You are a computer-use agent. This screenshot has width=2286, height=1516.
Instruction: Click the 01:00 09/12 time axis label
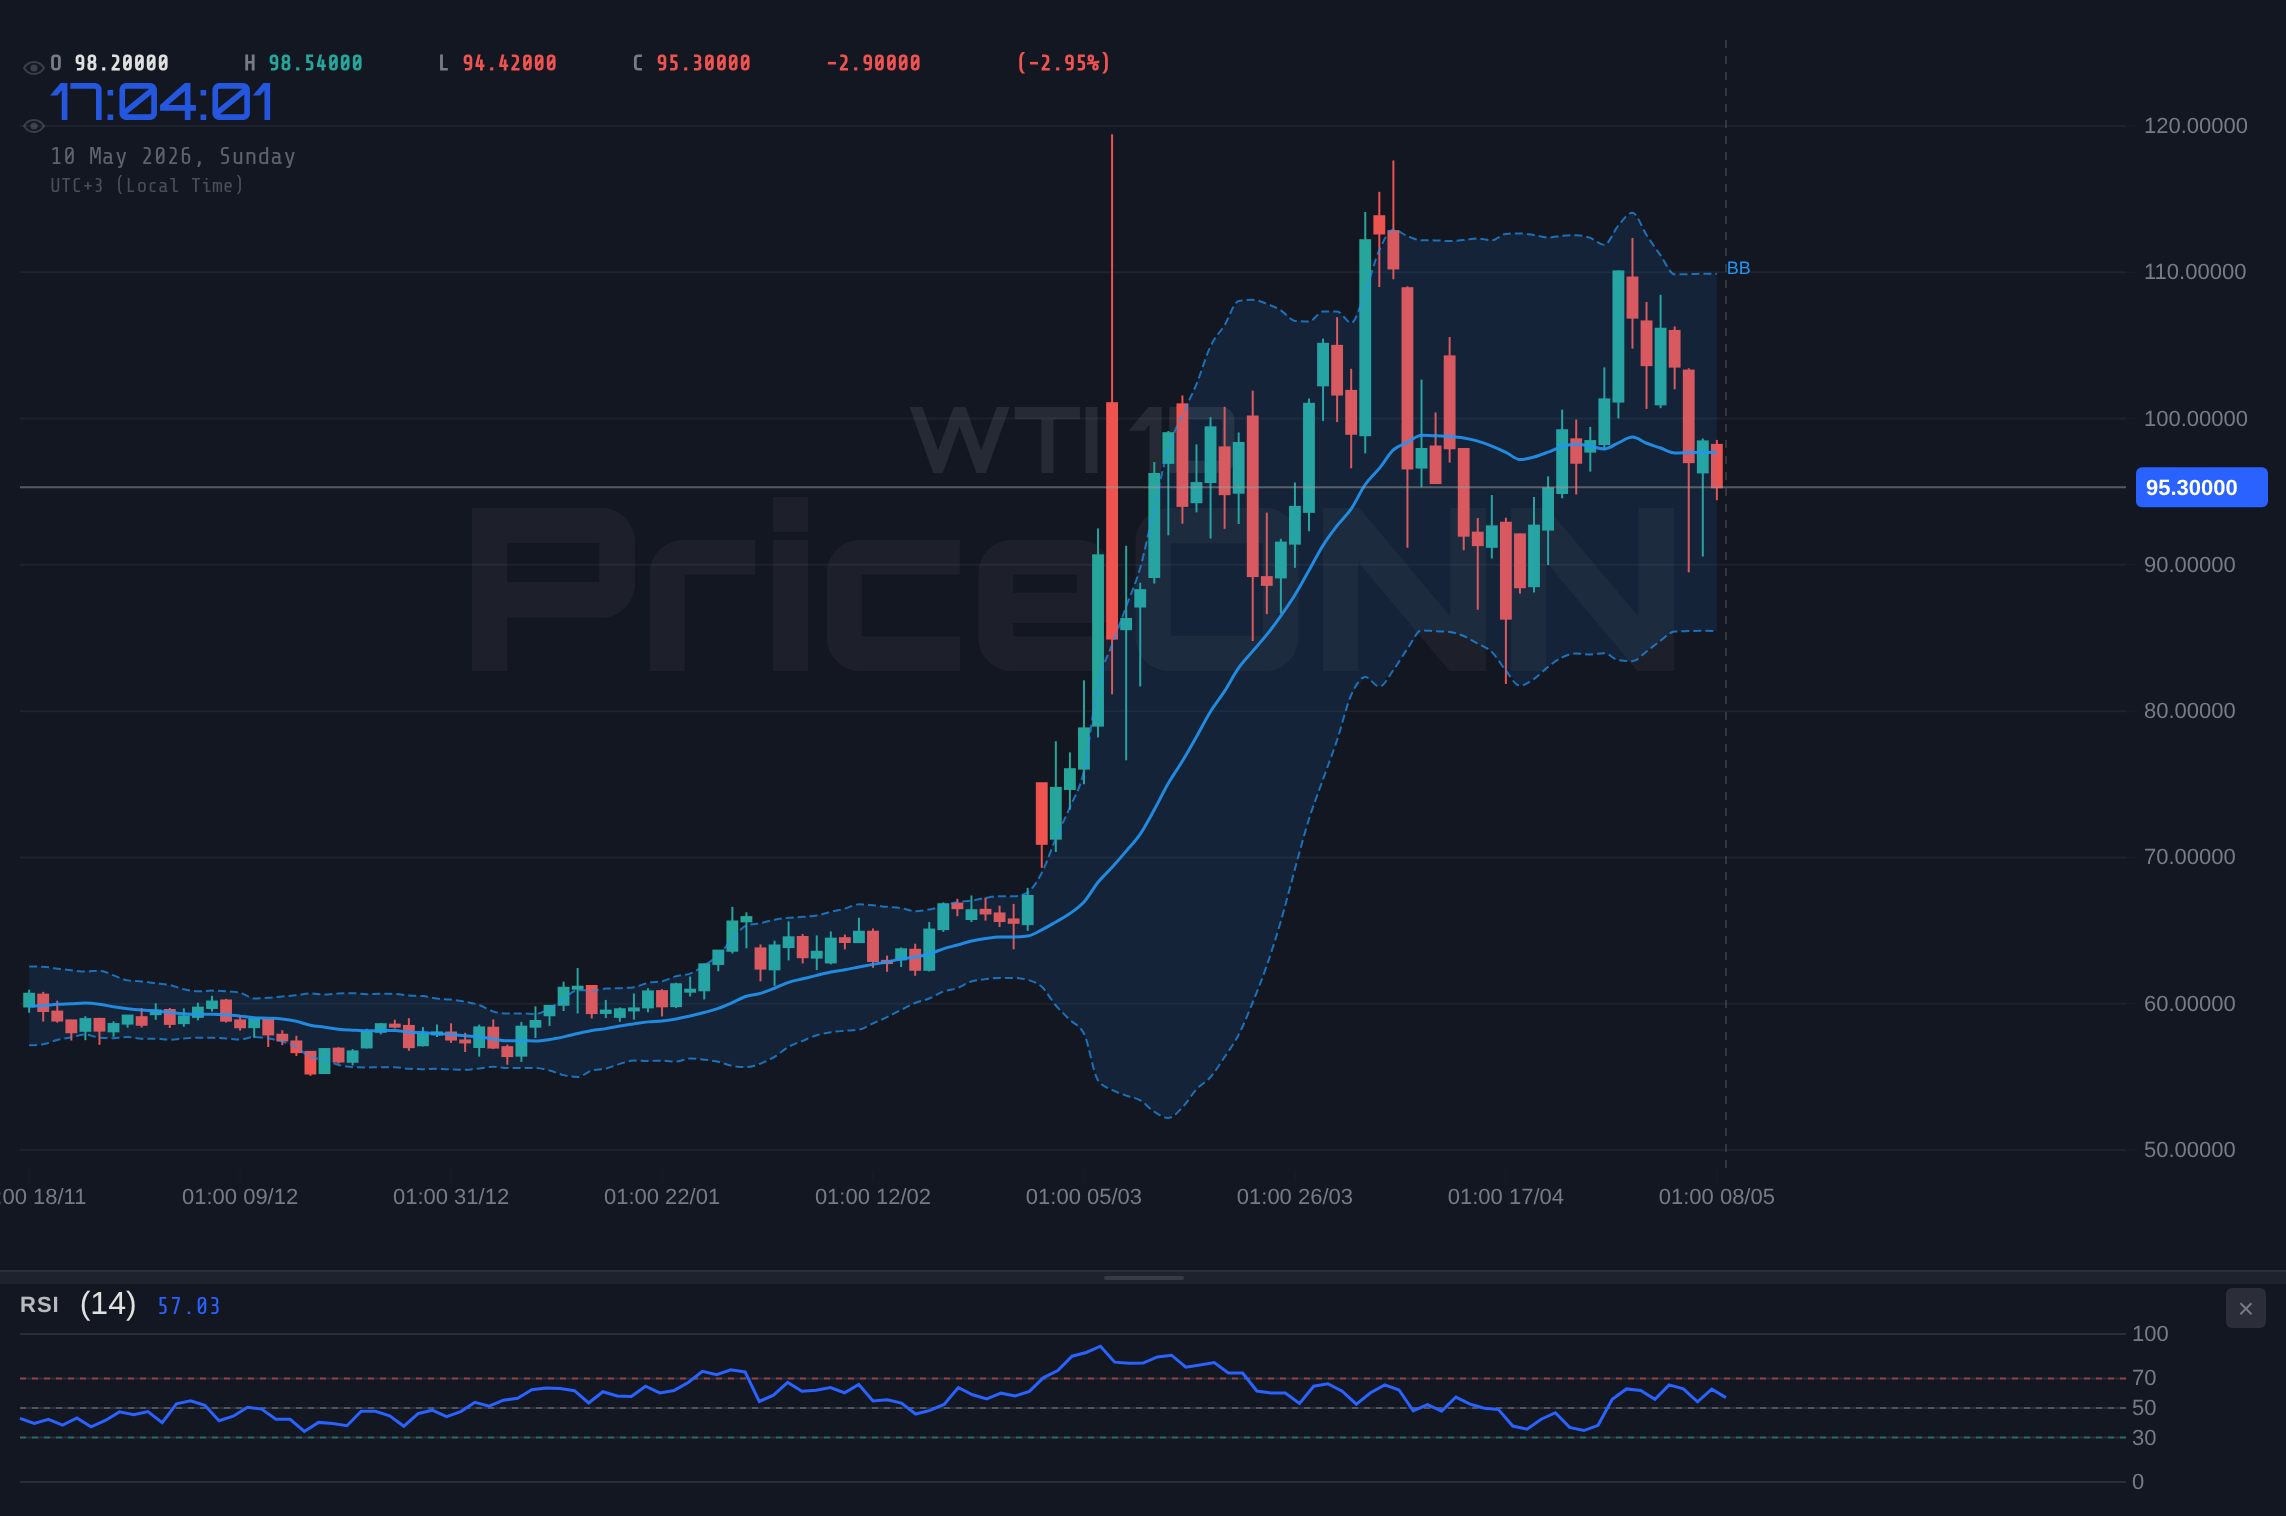[240, 1196]
